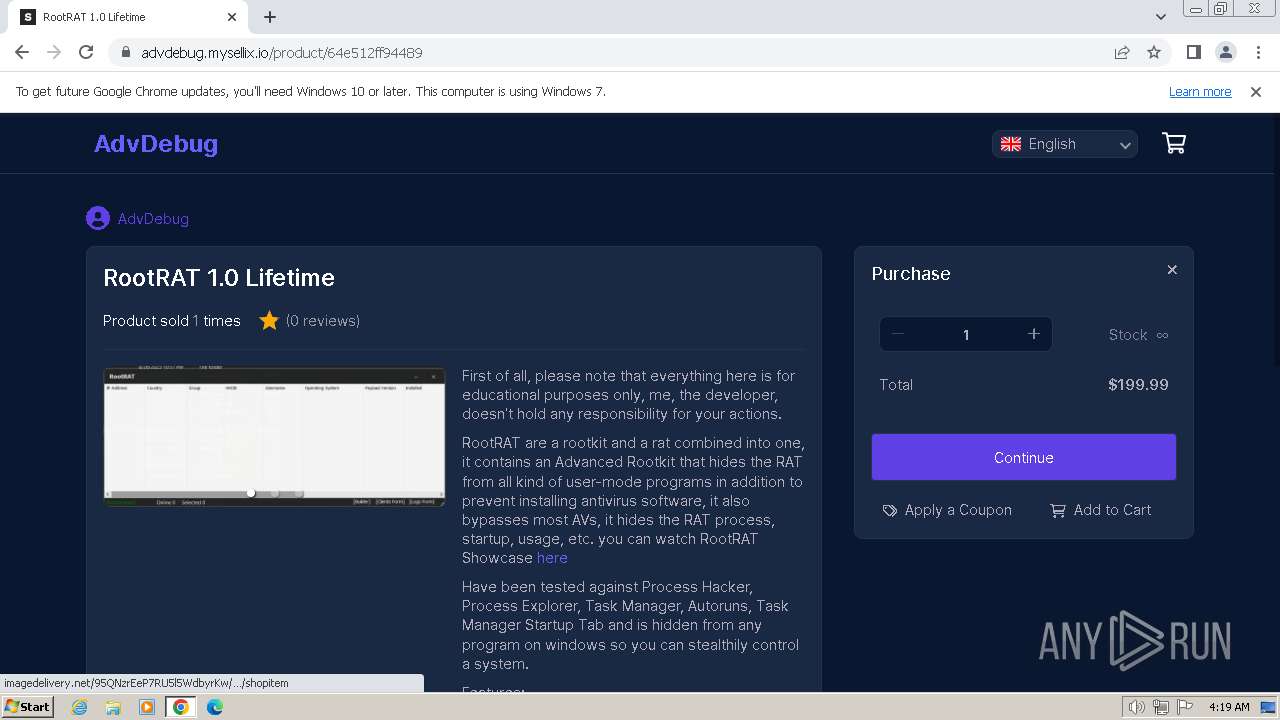The image size is (1280, 720).
Task: Open the Action Center flag icon
Action: 1184,707
